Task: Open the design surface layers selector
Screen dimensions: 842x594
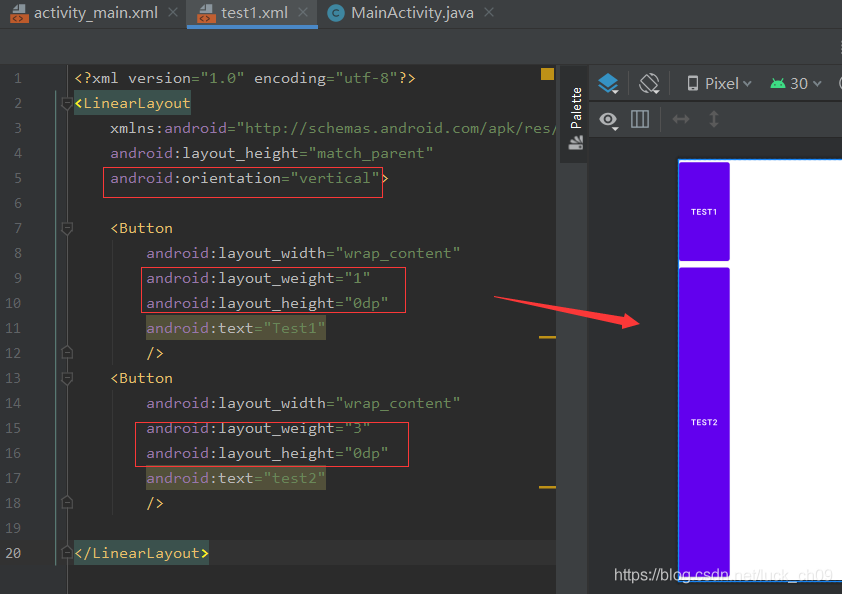Action: click(x=608, y=84)
